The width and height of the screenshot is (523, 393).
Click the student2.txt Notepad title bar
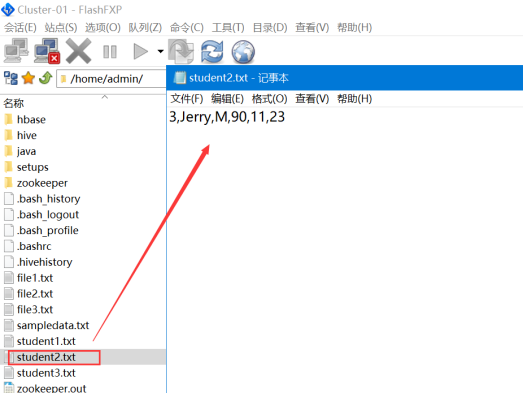(345, 78)
